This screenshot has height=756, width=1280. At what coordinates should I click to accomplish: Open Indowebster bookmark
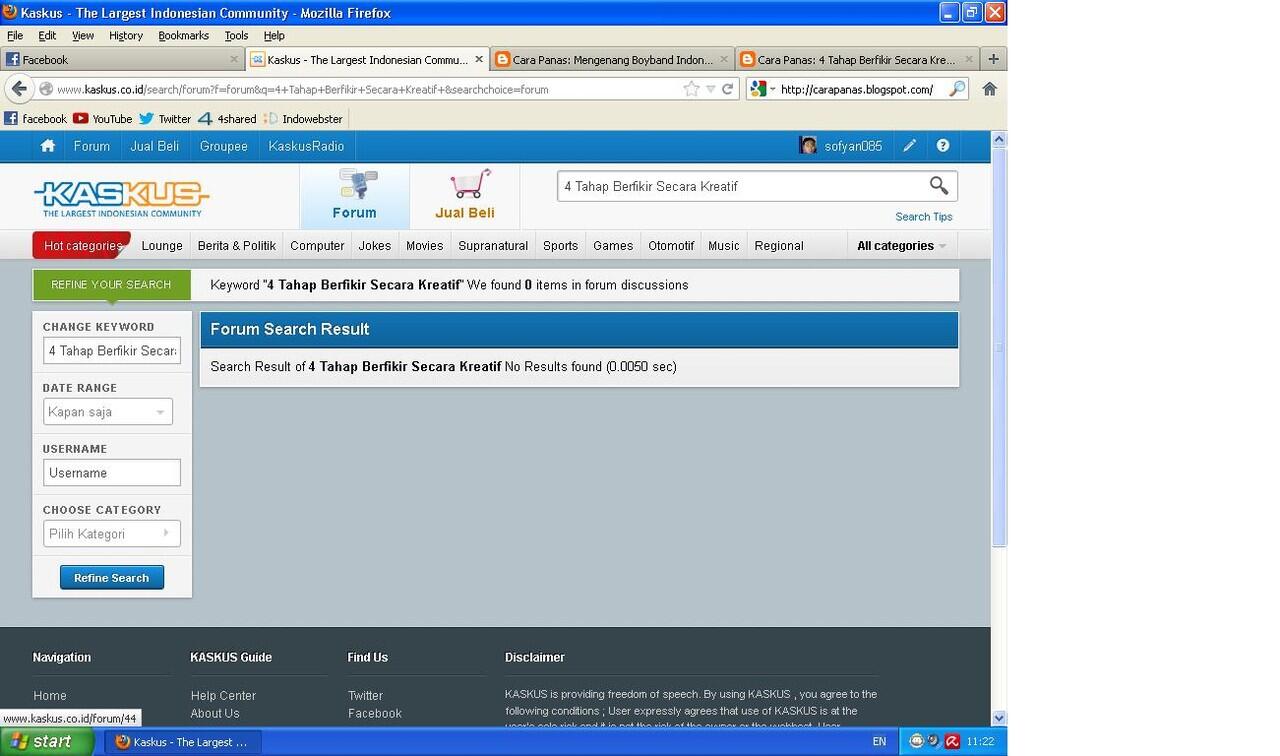click(x=303, y=119)
